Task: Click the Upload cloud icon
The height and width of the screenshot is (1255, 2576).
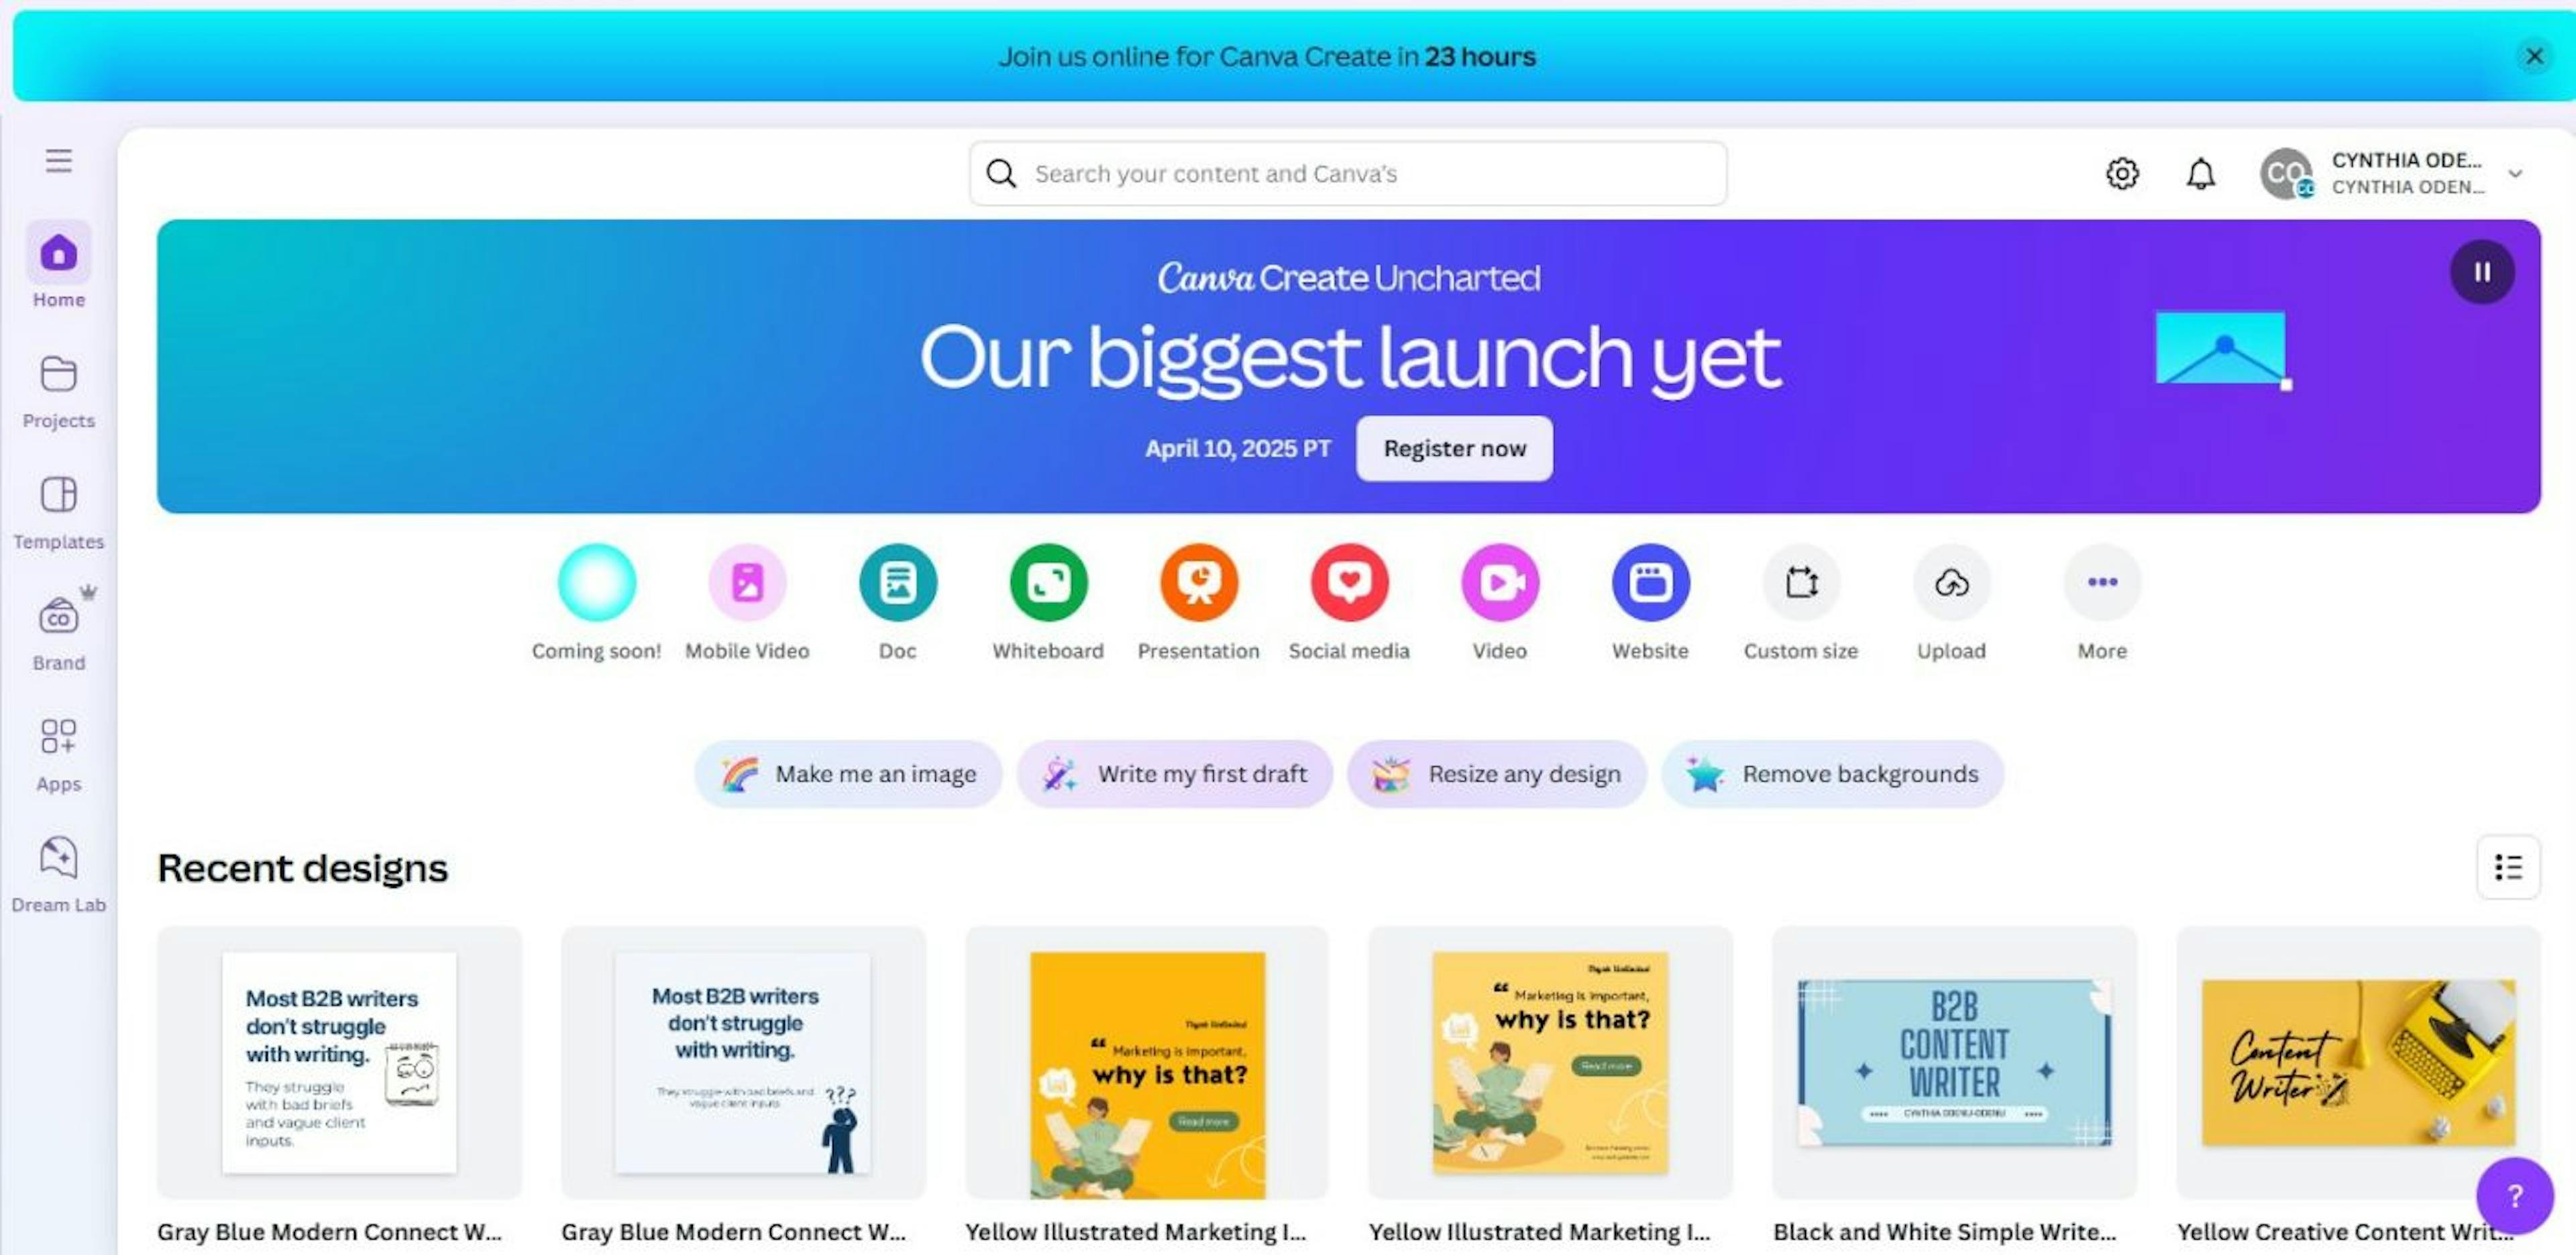Action: pyautogui.click(x=1951, y=582)
